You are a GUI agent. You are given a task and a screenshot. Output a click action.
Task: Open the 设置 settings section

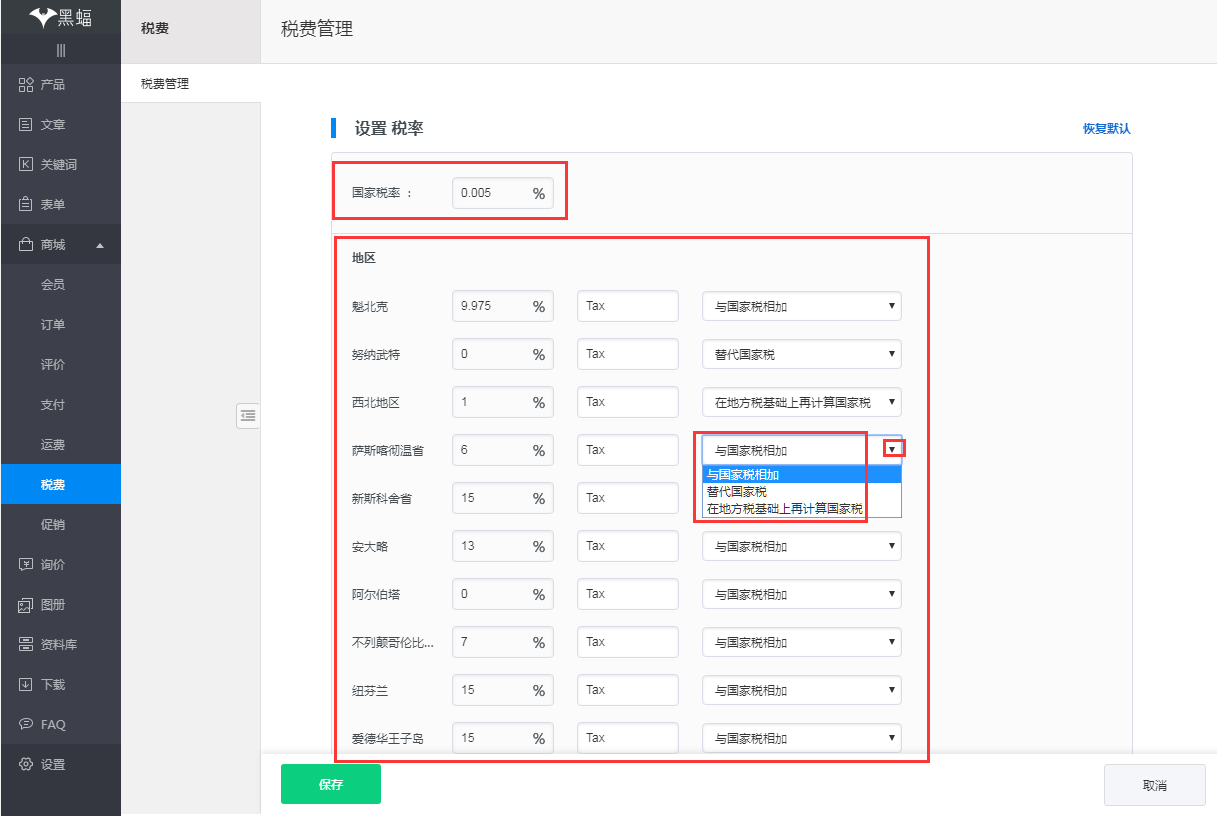click(x=48, y=764)
